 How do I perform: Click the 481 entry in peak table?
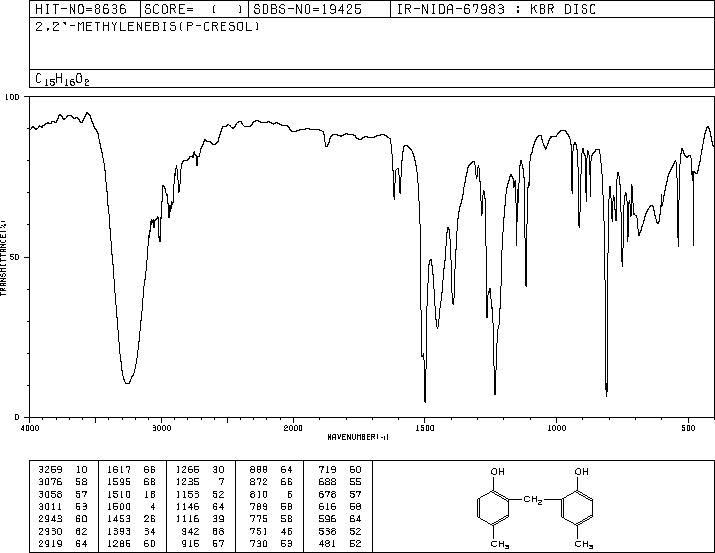click(327, 543)
